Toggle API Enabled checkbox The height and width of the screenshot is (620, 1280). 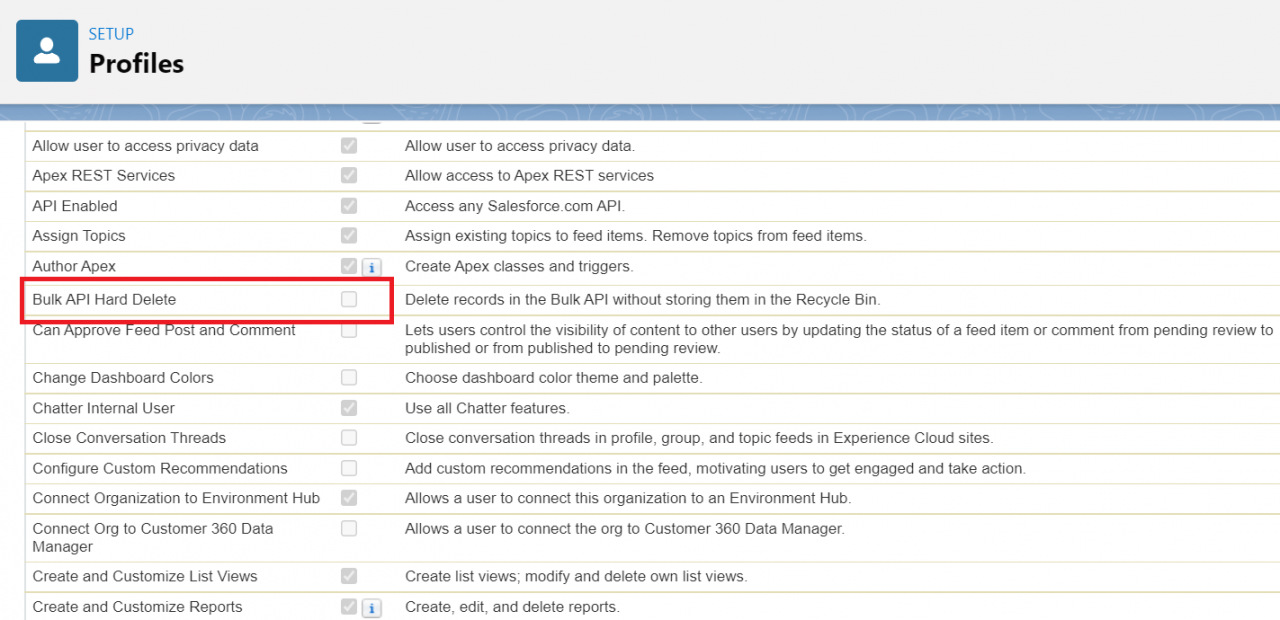pyautogui.click(x=349, y=206)
